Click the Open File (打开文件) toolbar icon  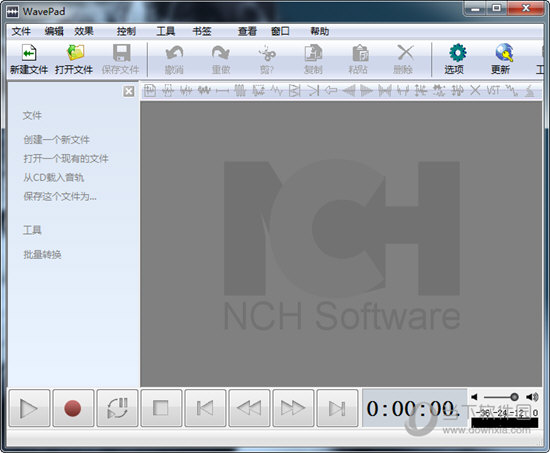click(75, 53)
